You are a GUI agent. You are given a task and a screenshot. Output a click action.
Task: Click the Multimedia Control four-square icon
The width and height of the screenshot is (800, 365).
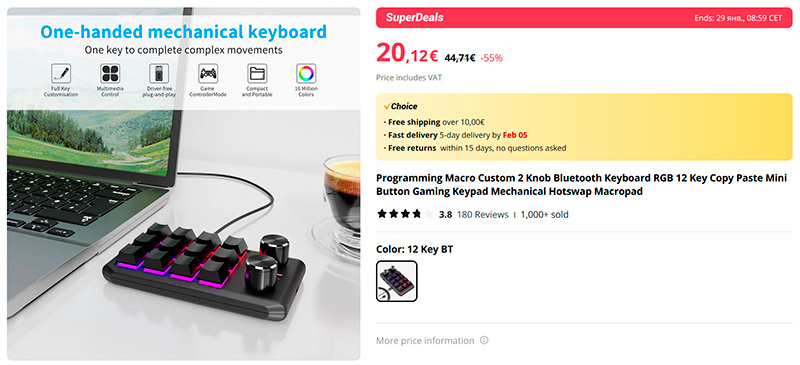tap(110, 74)
